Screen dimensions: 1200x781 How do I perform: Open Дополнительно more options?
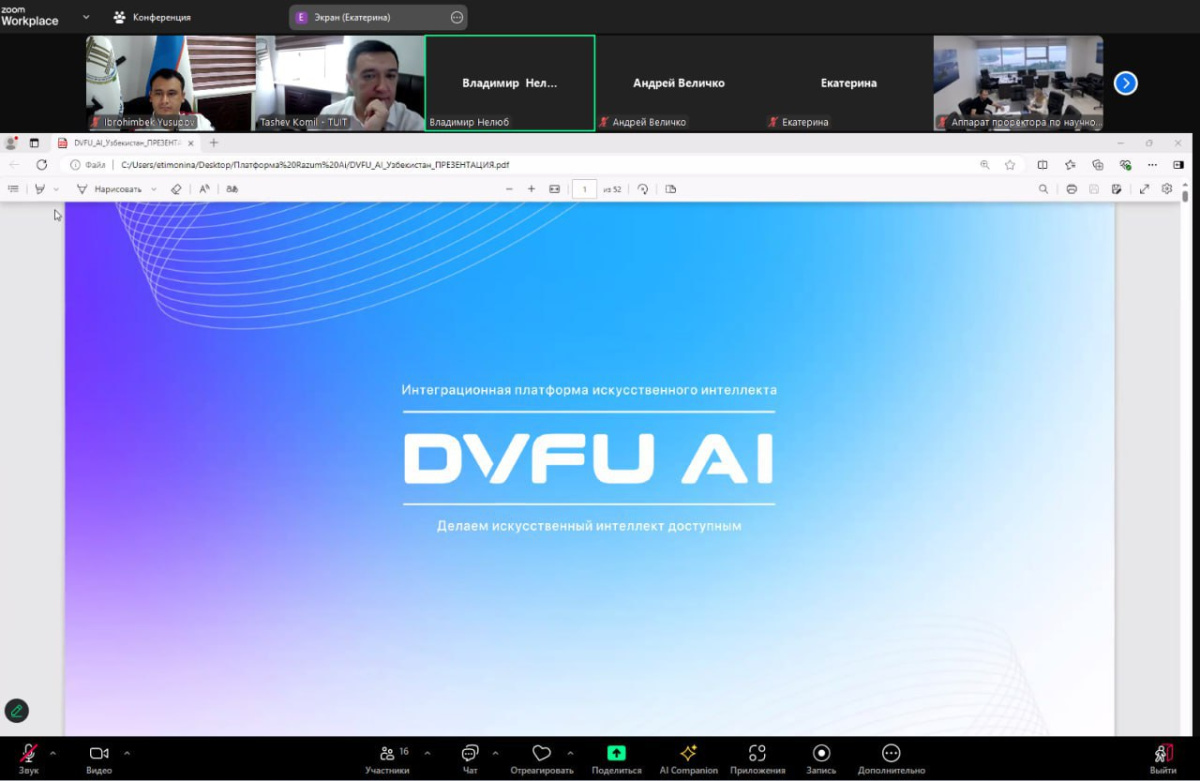tap(891, 759)
